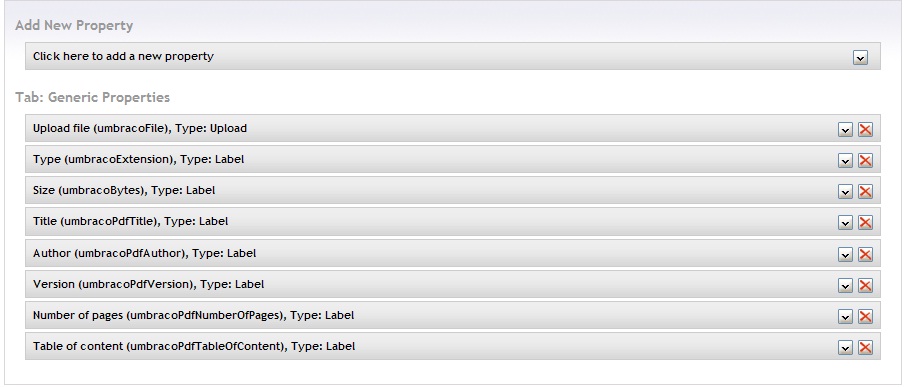Open the Table of content property row
Image resolution: width=905 pixels, height=387 pixels.
(452, 346)
